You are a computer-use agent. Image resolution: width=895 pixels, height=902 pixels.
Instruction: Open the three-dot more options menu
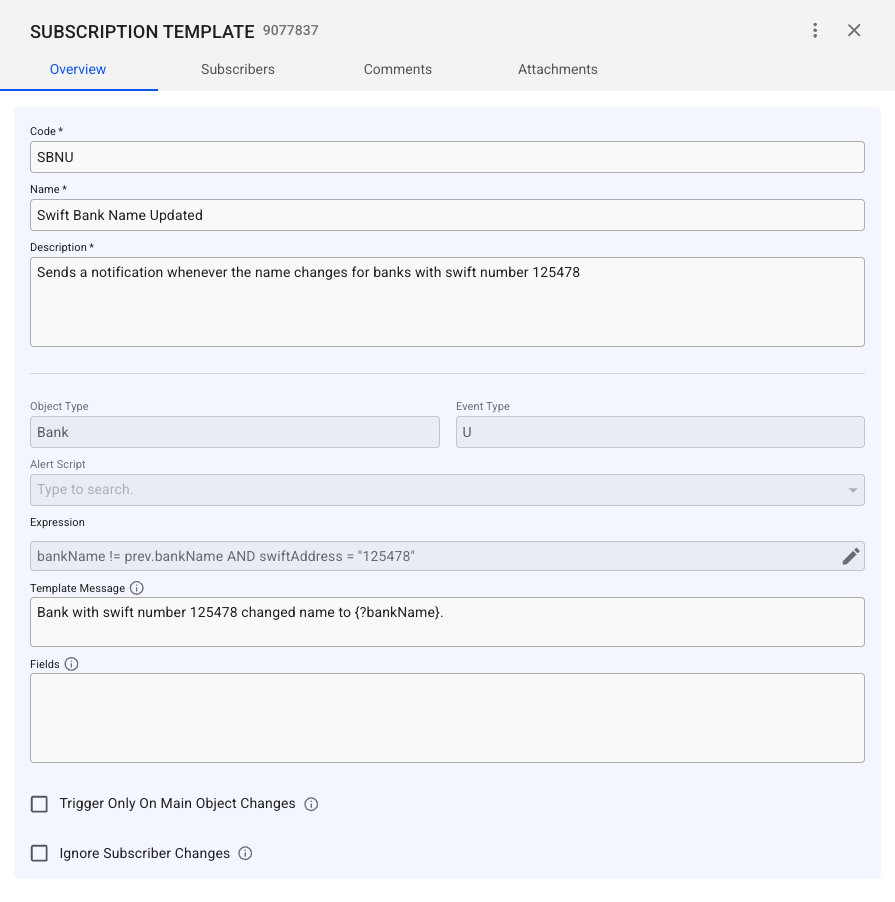point(816,31)
